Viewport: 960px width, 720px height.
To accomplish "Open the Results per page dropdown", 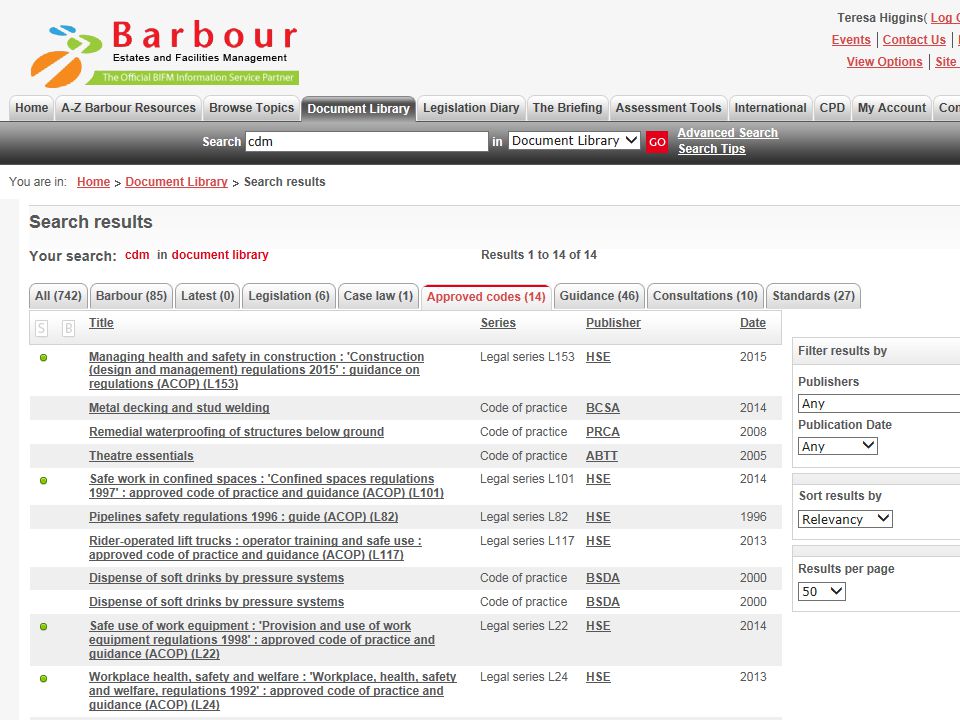I will 822,591.
